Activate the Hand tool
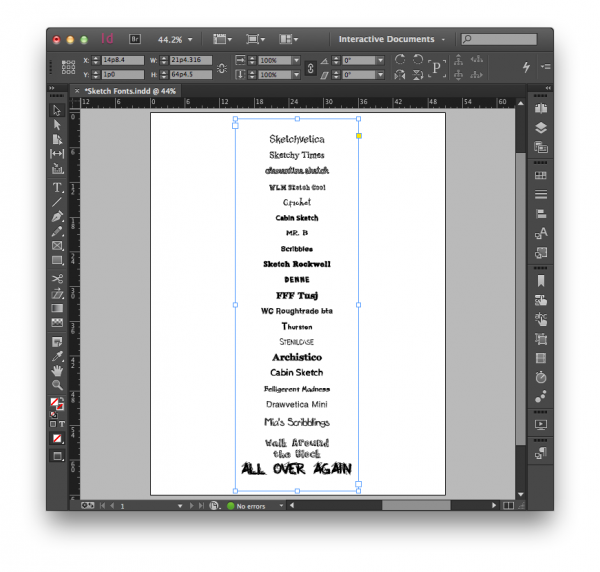This screenshot has width=600, height=572. (x=57, y=370)
